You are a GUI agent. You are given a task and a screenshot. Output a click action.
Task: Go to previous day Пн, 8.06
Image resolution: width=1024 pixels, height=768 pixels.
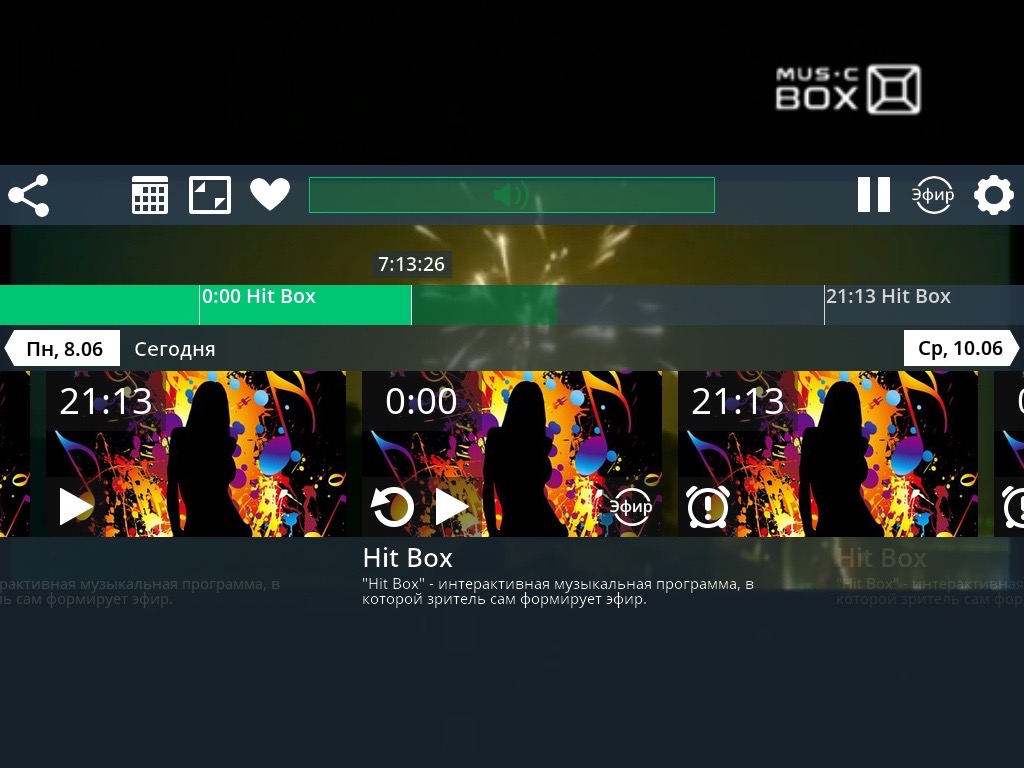[63, 349]
